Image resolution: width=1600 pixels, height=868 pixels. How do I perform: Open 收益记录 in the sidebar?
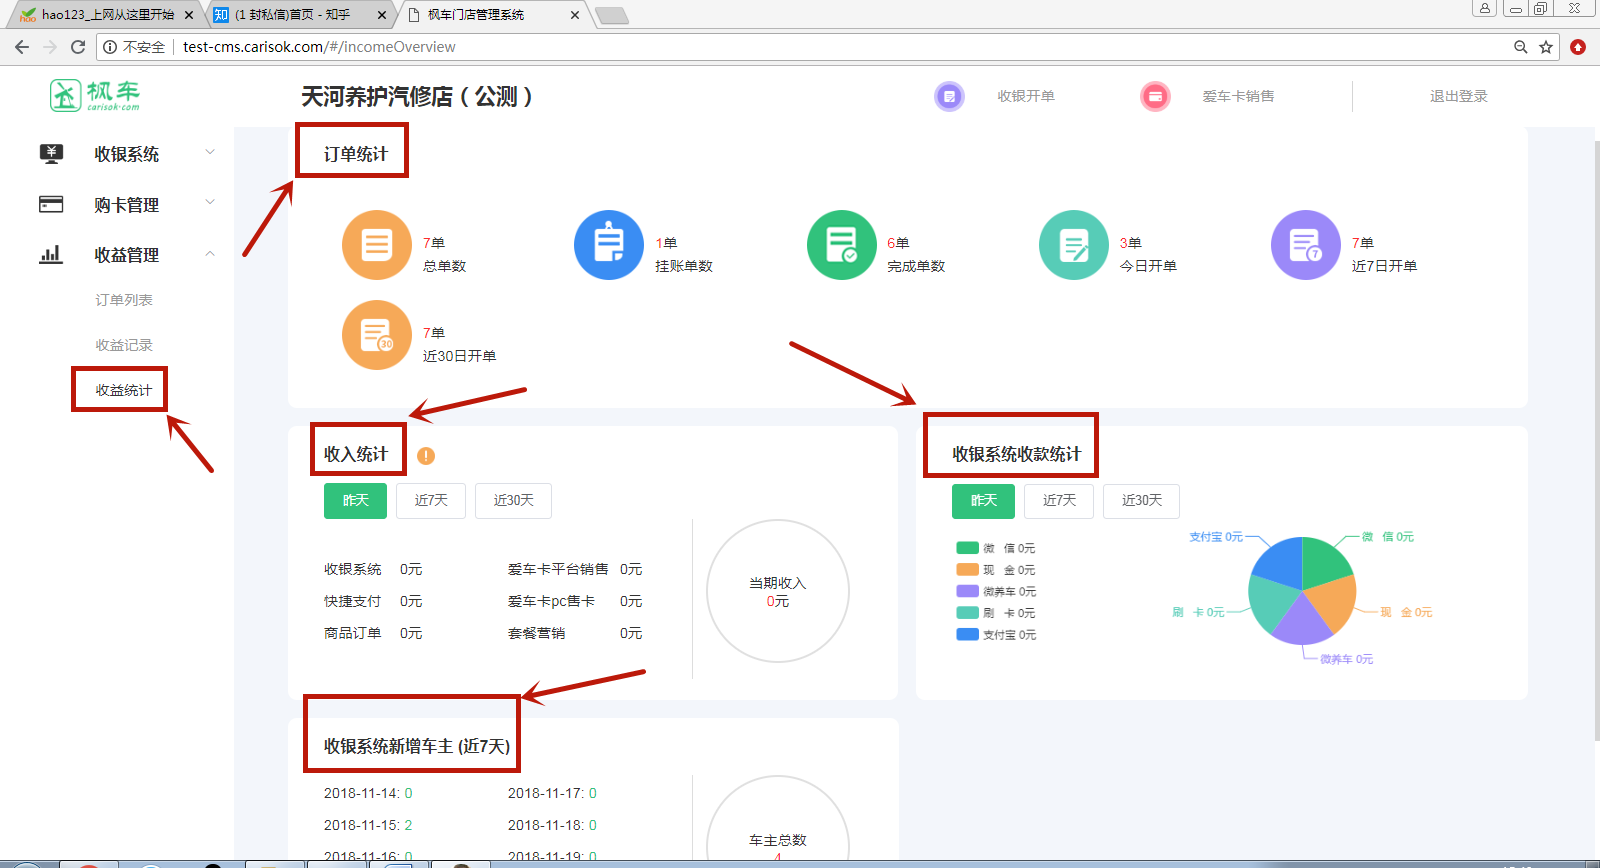pyautogui.click(x=124, y=345)
